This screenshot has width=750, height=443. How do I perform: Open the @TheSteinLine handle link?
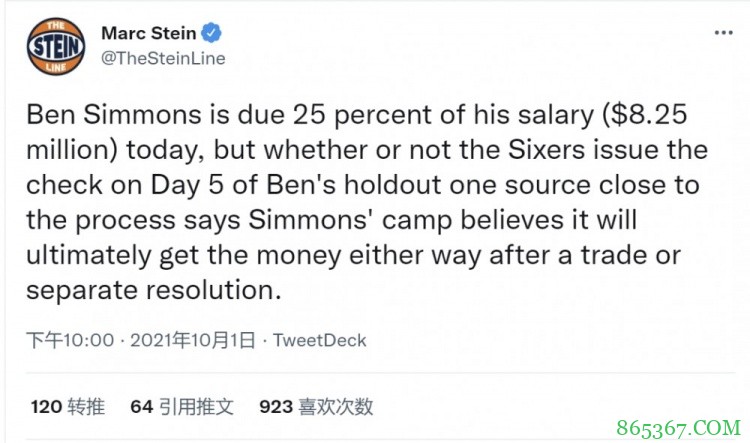click(163, 58)
